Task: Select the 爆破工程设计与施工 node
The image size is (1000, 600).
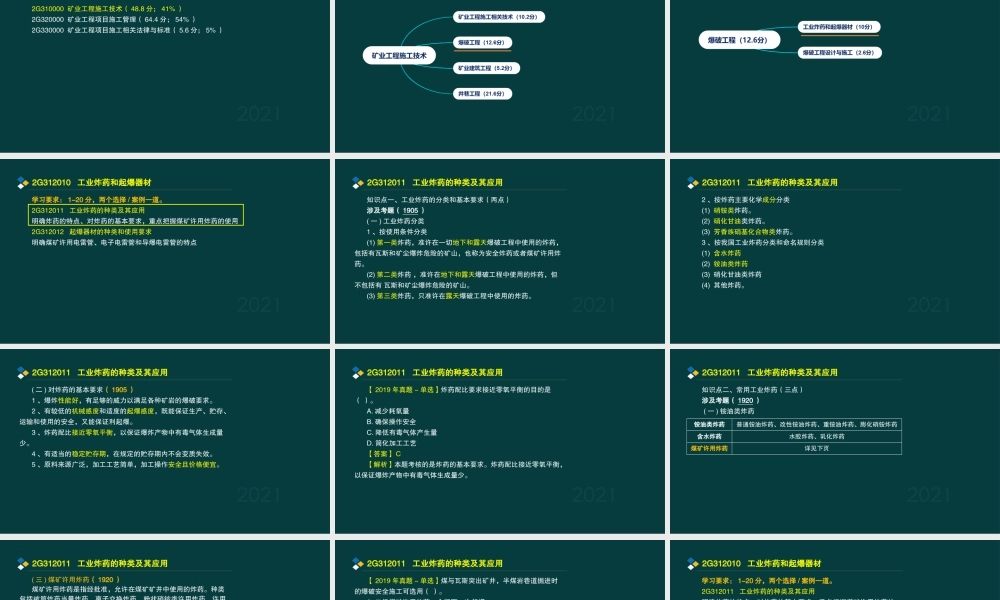Action: (x=838, y=52)
